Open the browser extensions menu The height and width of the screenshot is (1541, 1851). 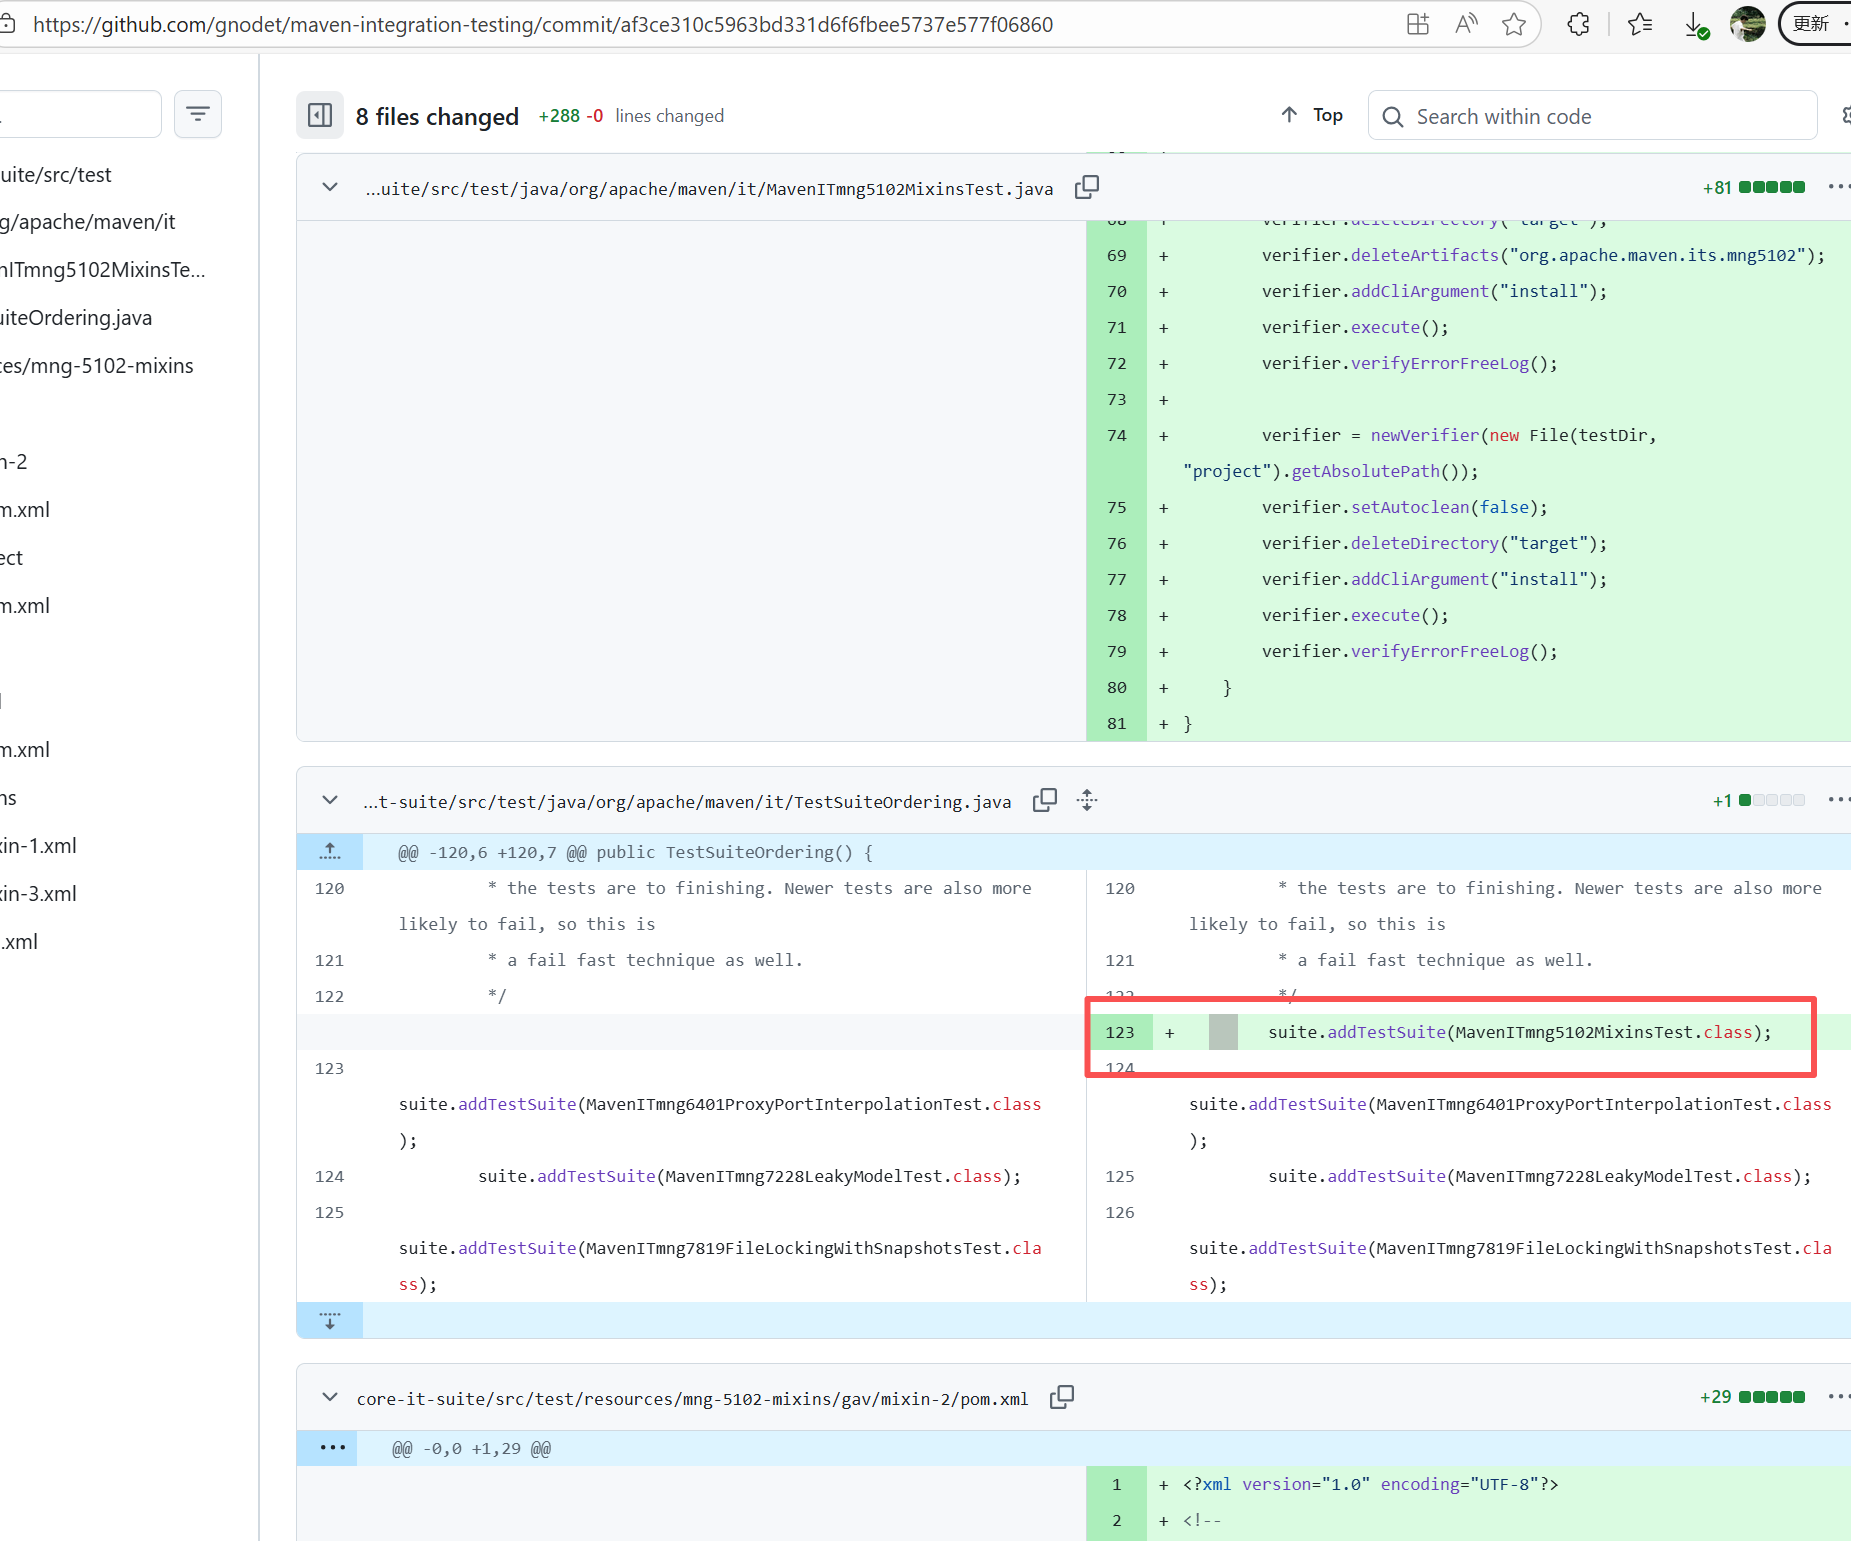pos(1578,24)
